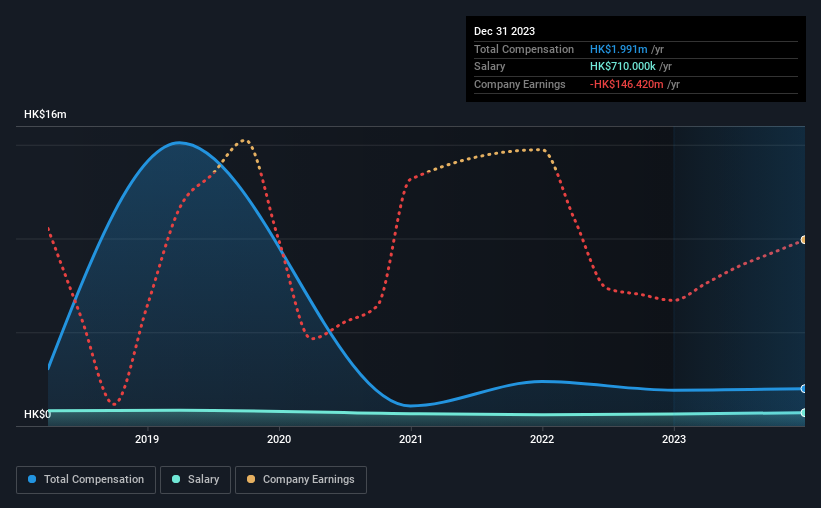Image resolution: width=821 pixels, height=508 pixels.
Task: Click the Salary tooltip row label
Action: click(490, 67)
